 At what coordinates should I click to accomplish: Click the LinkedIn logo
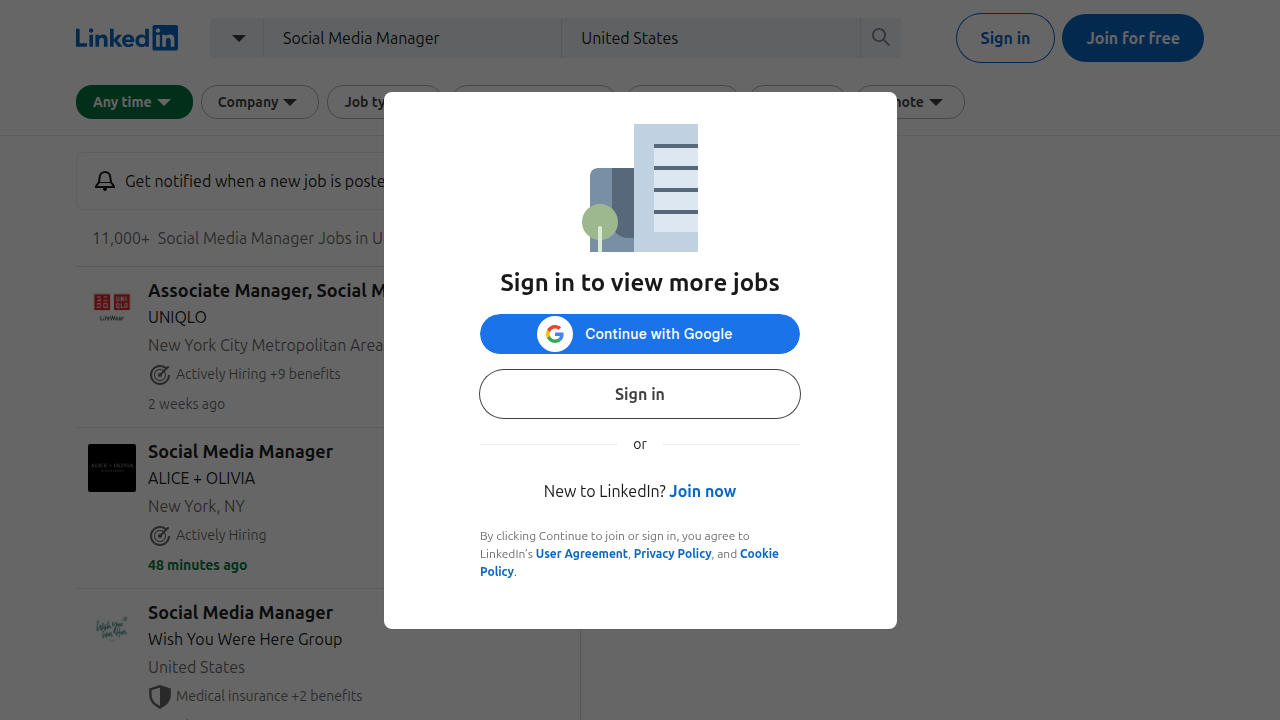coord(126,37)
